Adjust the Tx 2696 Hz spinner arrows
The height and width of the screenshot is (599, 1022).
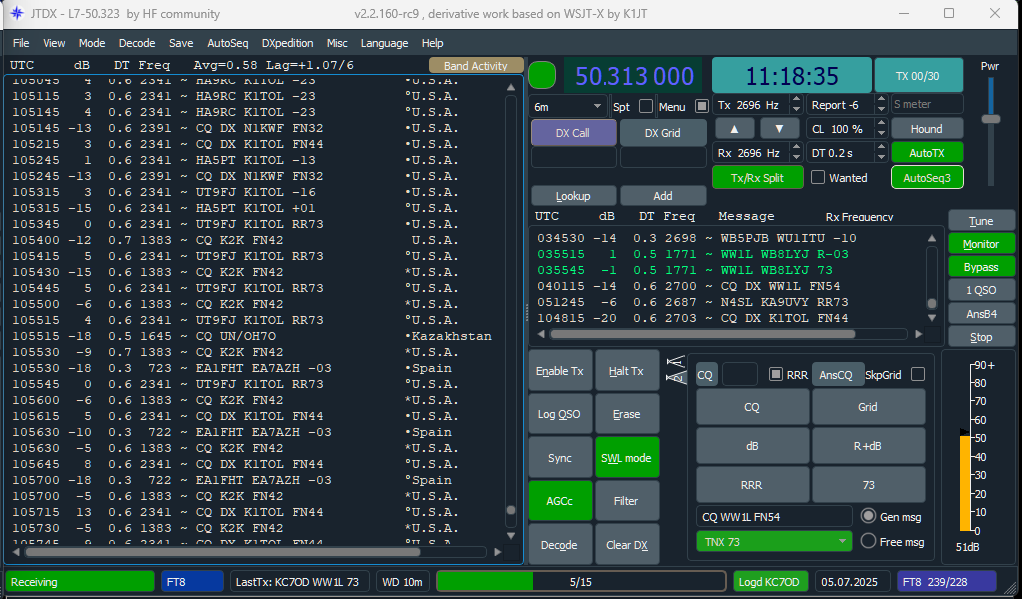pyautogui.click(x=796, y=105)
